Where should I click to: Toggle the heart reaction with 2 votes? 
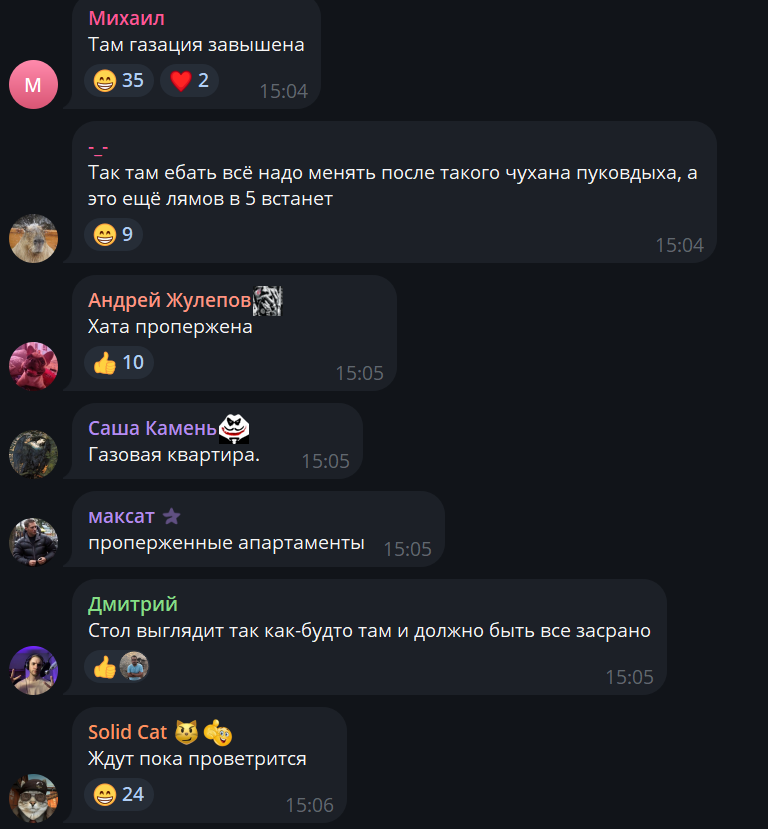(189, 81)
